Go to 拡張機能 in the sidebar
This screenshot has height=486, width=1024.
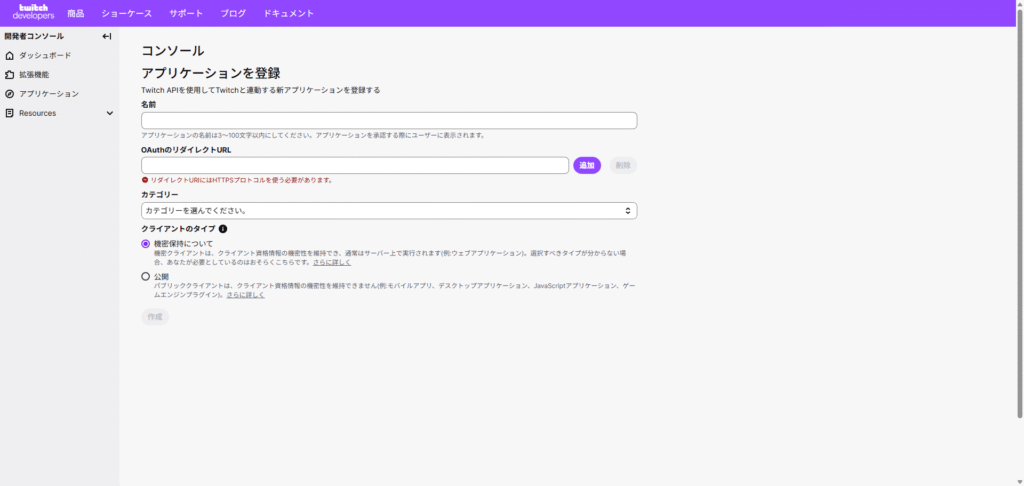click(34, 74)
